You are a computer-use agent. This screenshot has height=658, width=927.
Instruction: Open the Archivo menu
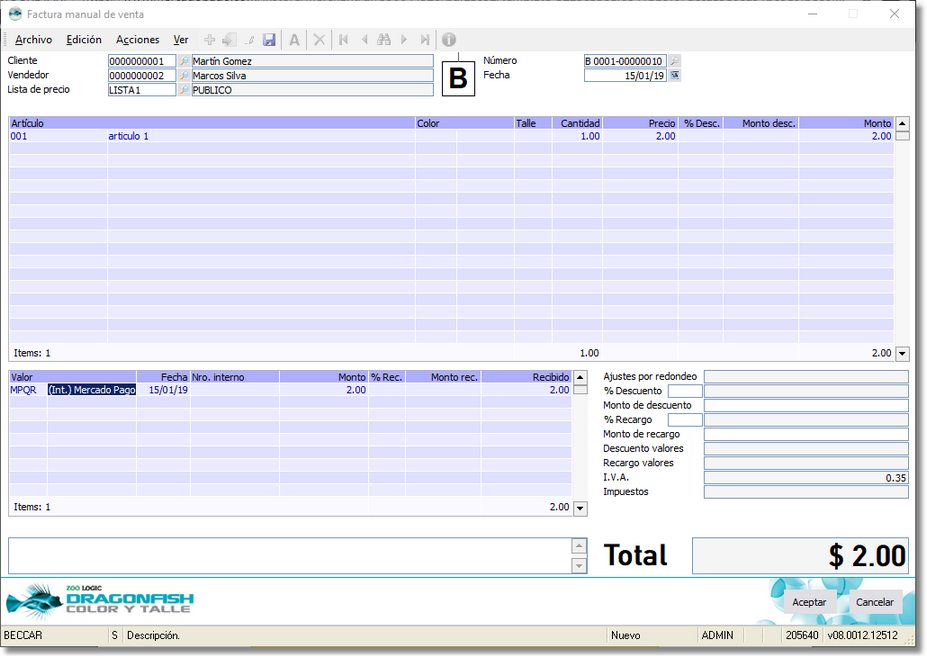(34, 40)
